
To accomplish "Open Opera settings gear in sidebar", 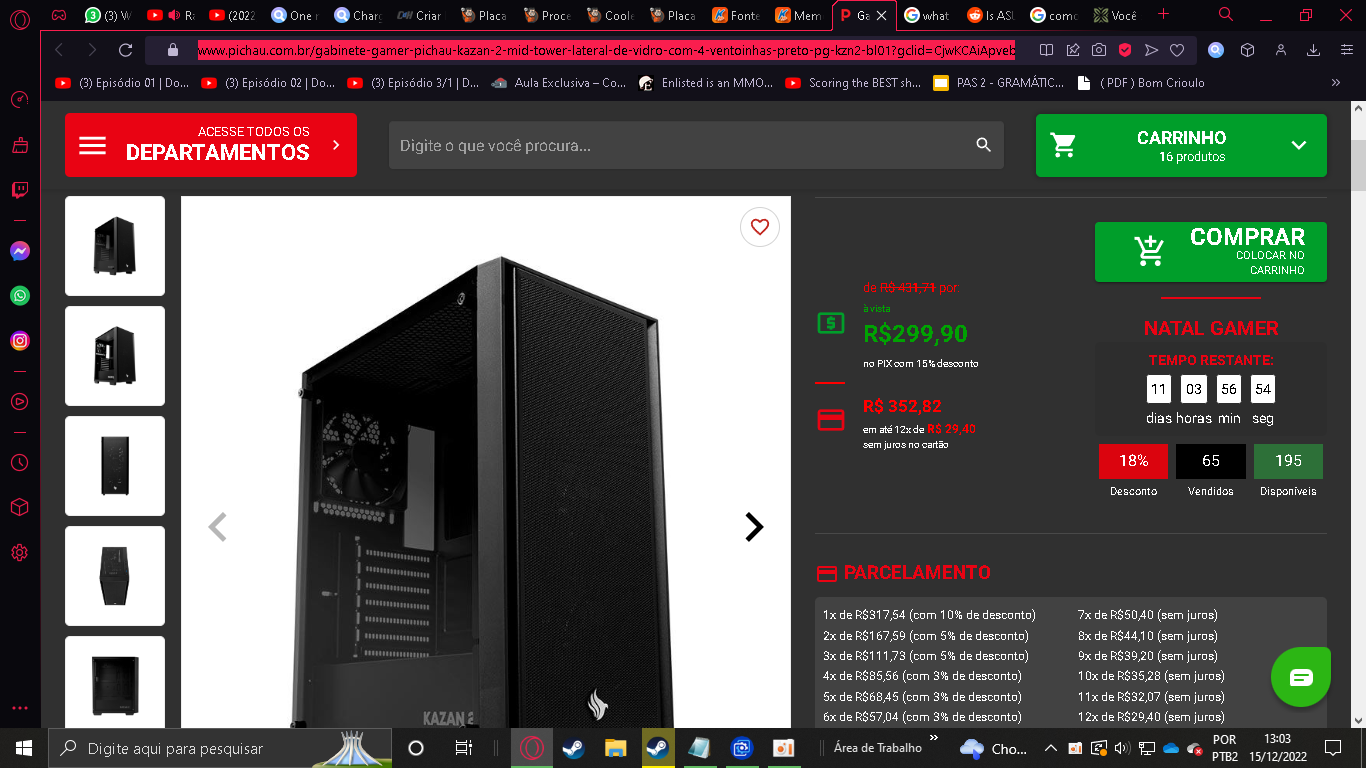I will 20,553.
